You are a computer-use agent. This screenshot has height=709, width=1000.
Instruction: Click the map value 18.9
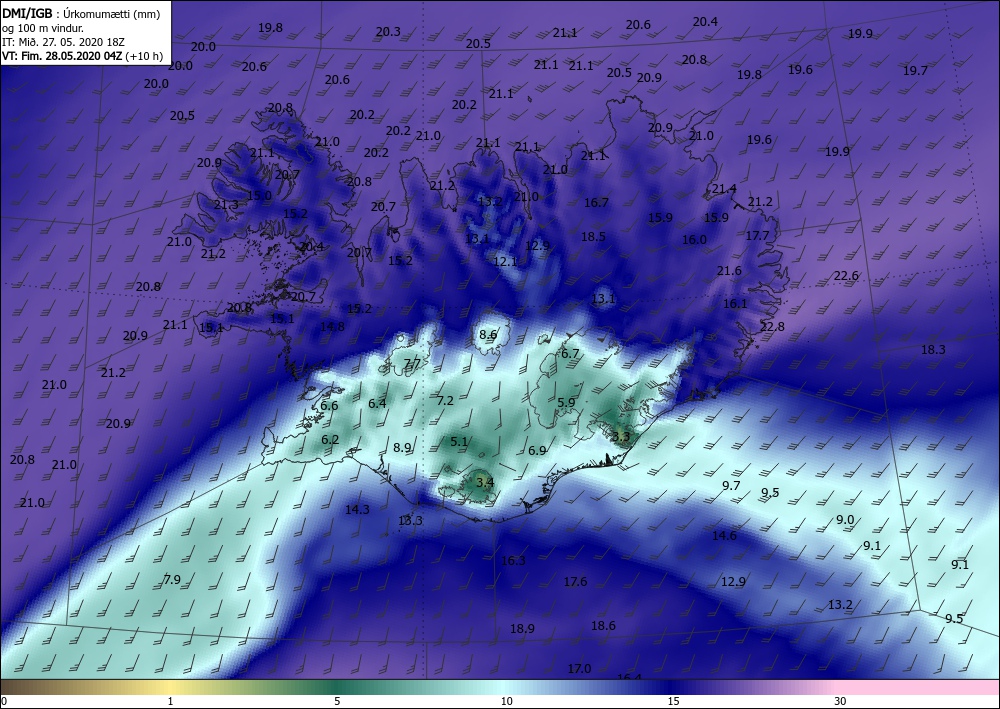(522, 629)
